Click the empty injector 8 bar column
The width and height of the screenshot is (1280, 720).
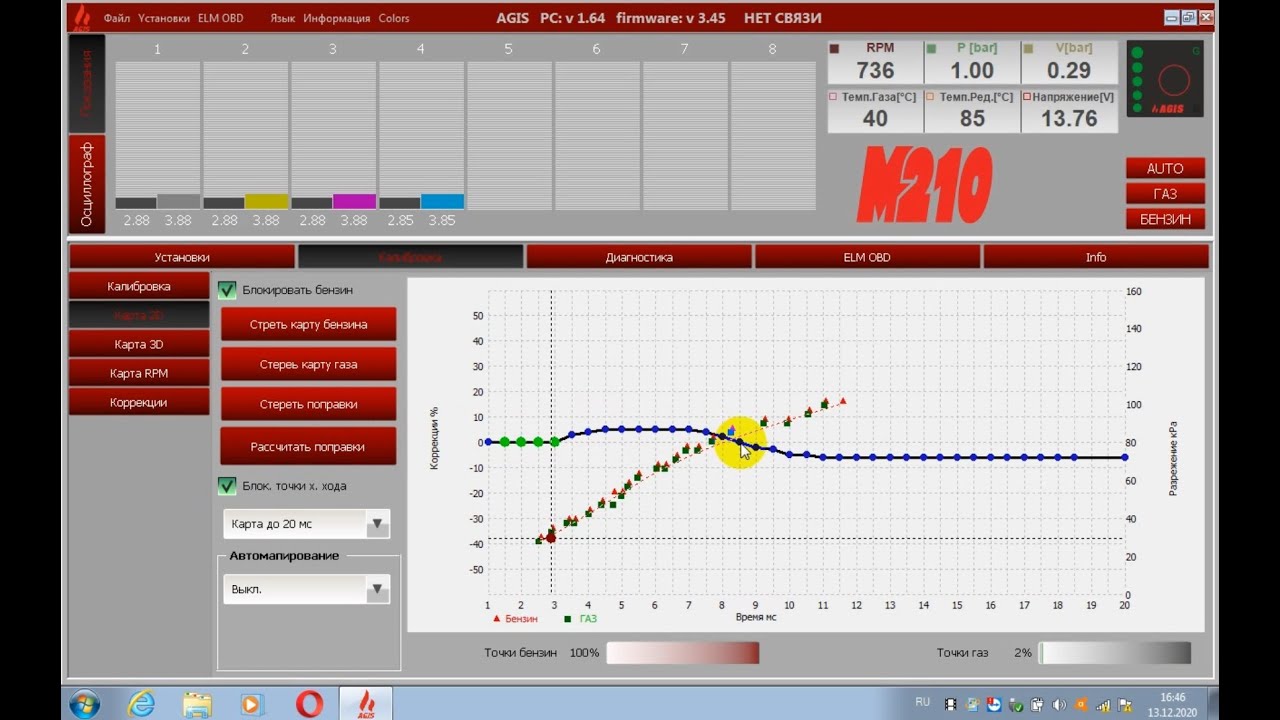pos(773,135)
